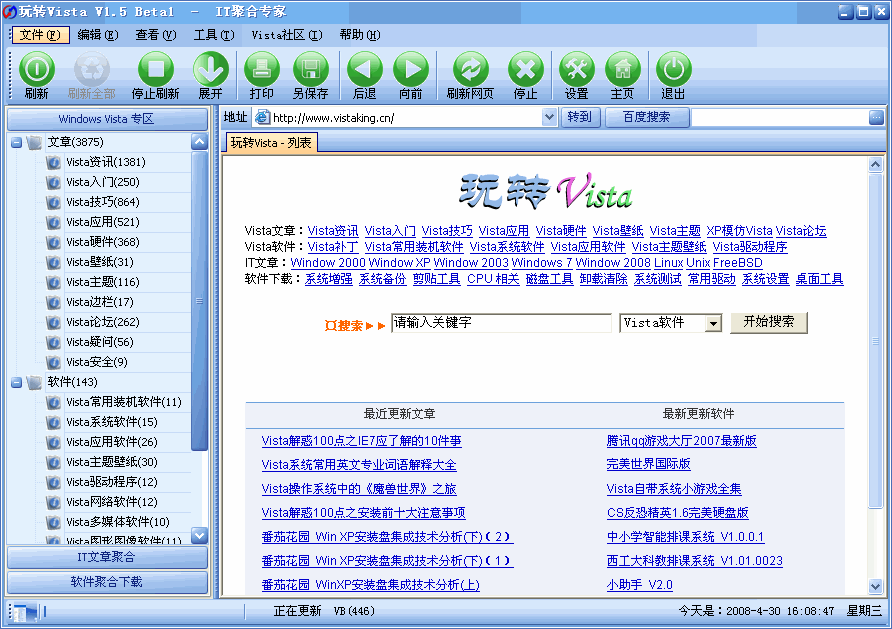Click the icon beside Vista资讯(1381)
Screen dimensions: 892x629
click(53, 163)
